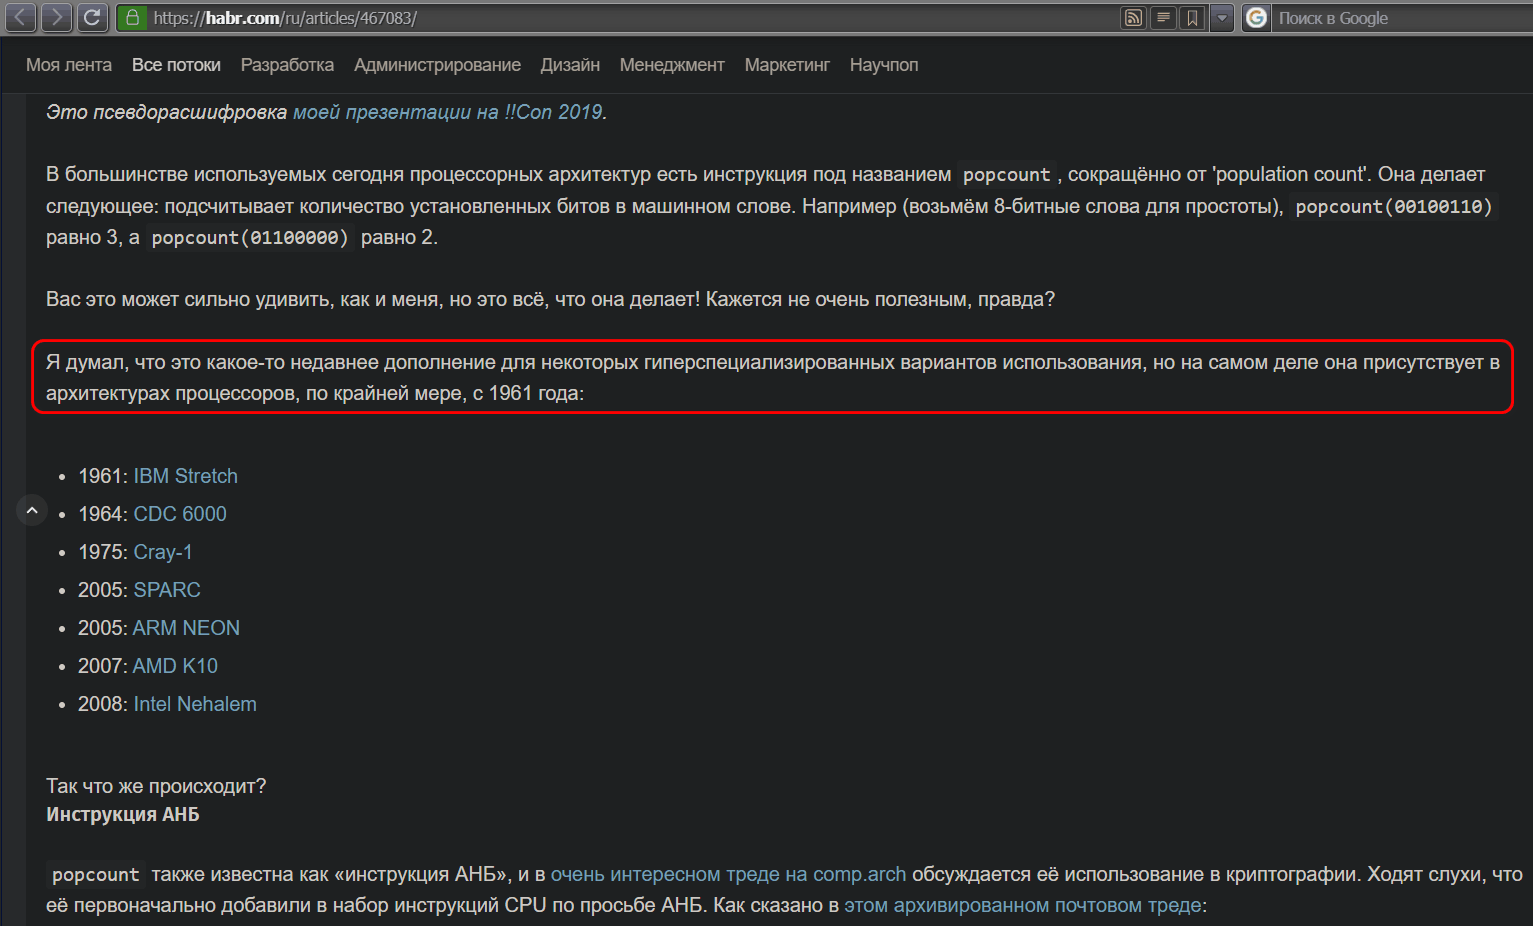Click the Google search engine icon
The image size is (1533, 926).
[x=1257, y=17]
